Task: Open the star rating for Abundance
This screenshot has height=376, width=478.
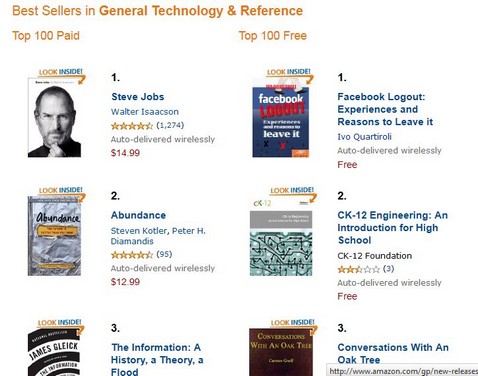Action: (132, 255)
